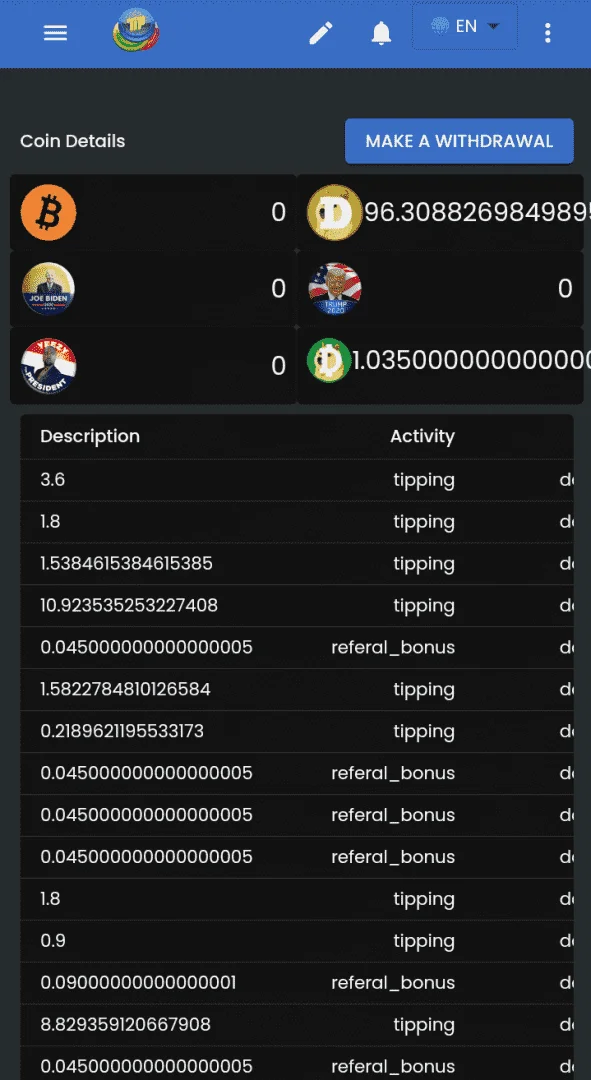
Task: Select the Yeezy President coin icon
Action: [x=48, y=366]
